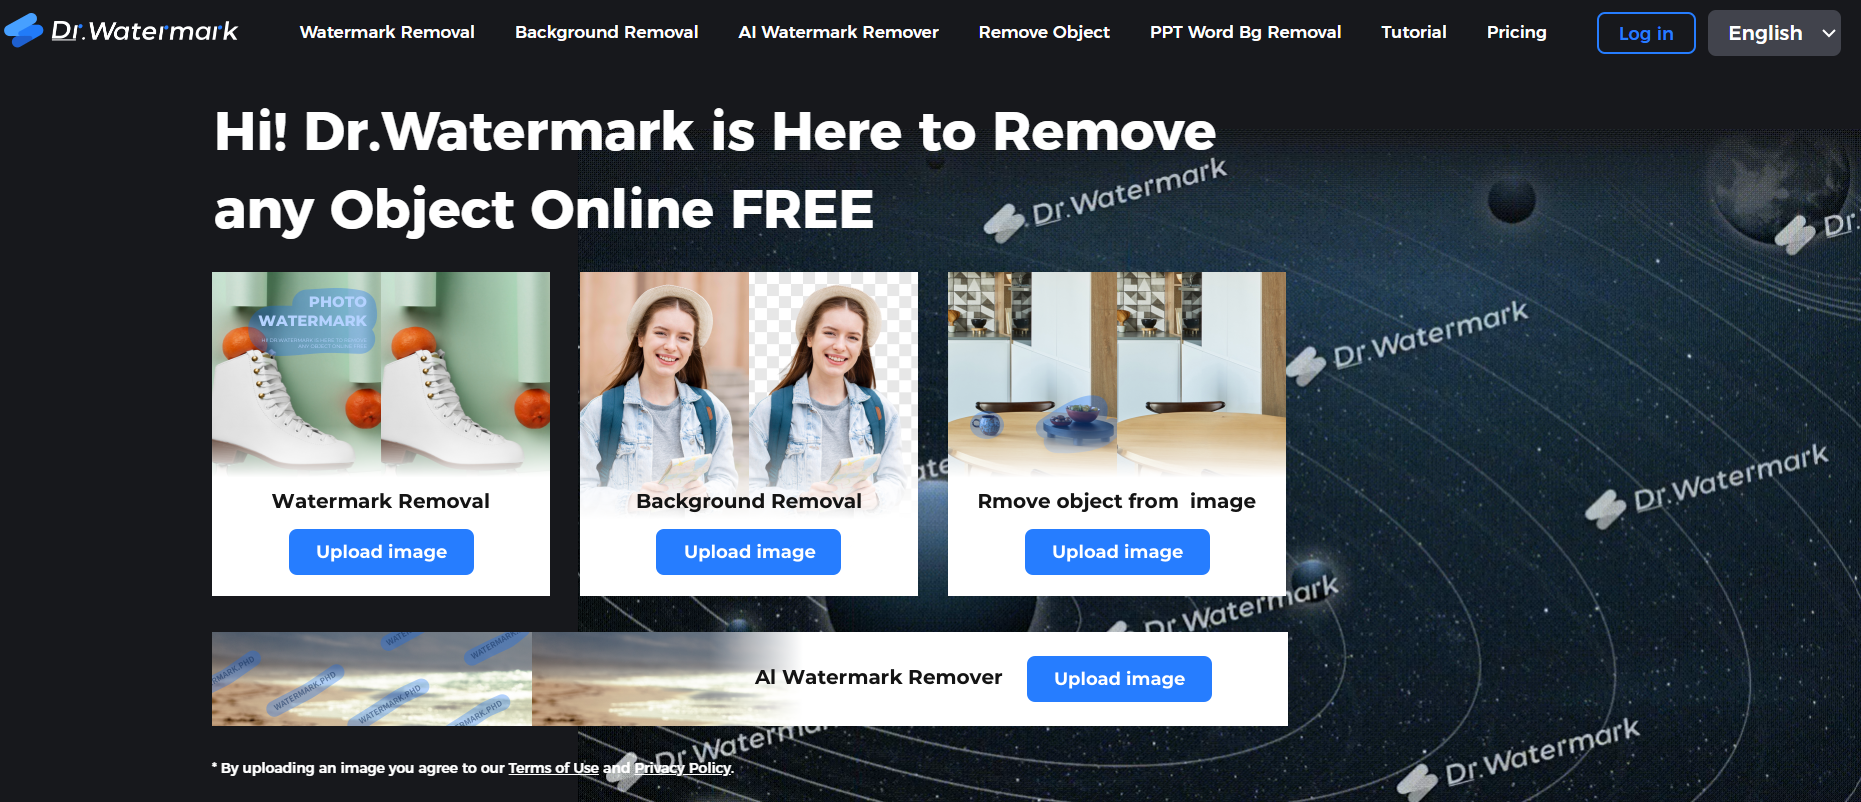The image size is (1861, 802).
Task: Click the kitchen table object removal thumbnail
Action: click(1116, 372)
